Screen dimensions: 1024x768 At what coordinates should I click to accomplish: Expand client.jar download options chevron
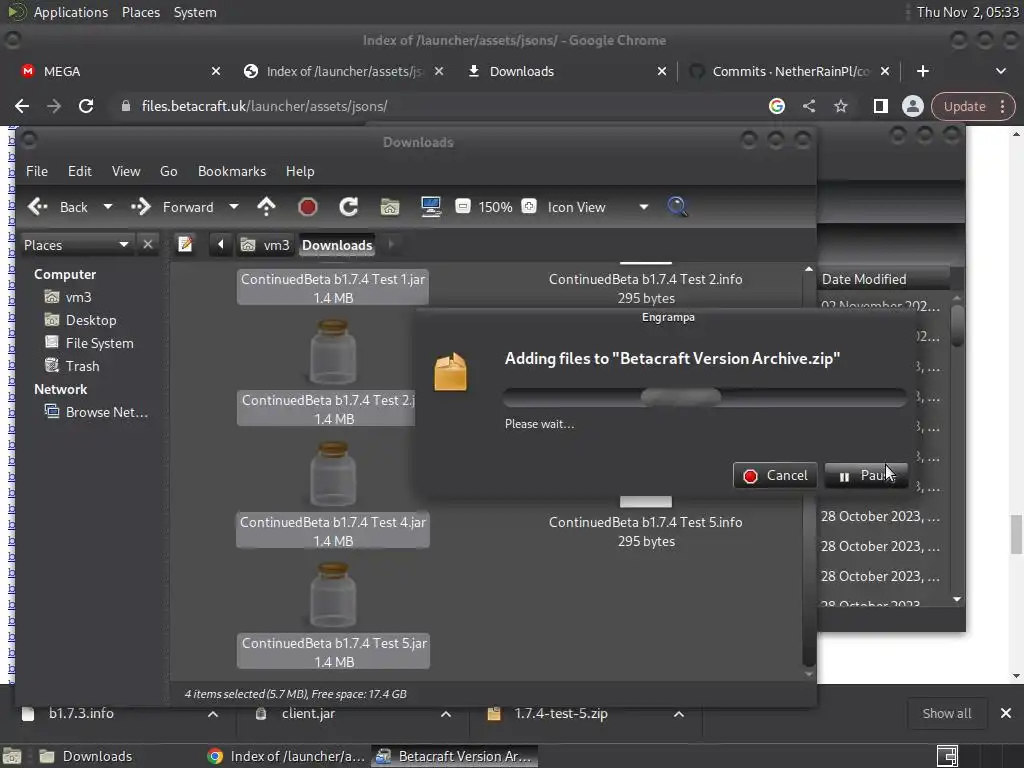click(x=446, y=714)
